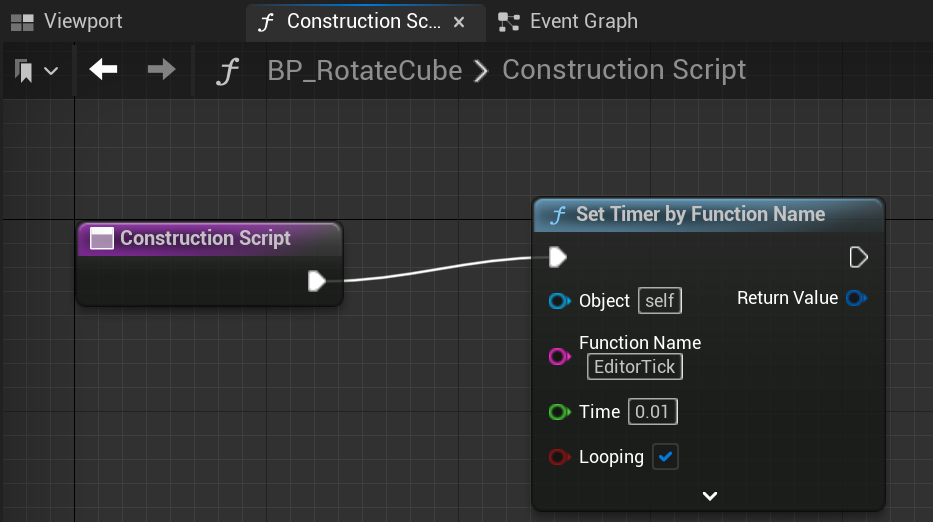Click the BP_RotateCube breadcrumb link
This screenshot has width=933, height=522.
(365, 70)
